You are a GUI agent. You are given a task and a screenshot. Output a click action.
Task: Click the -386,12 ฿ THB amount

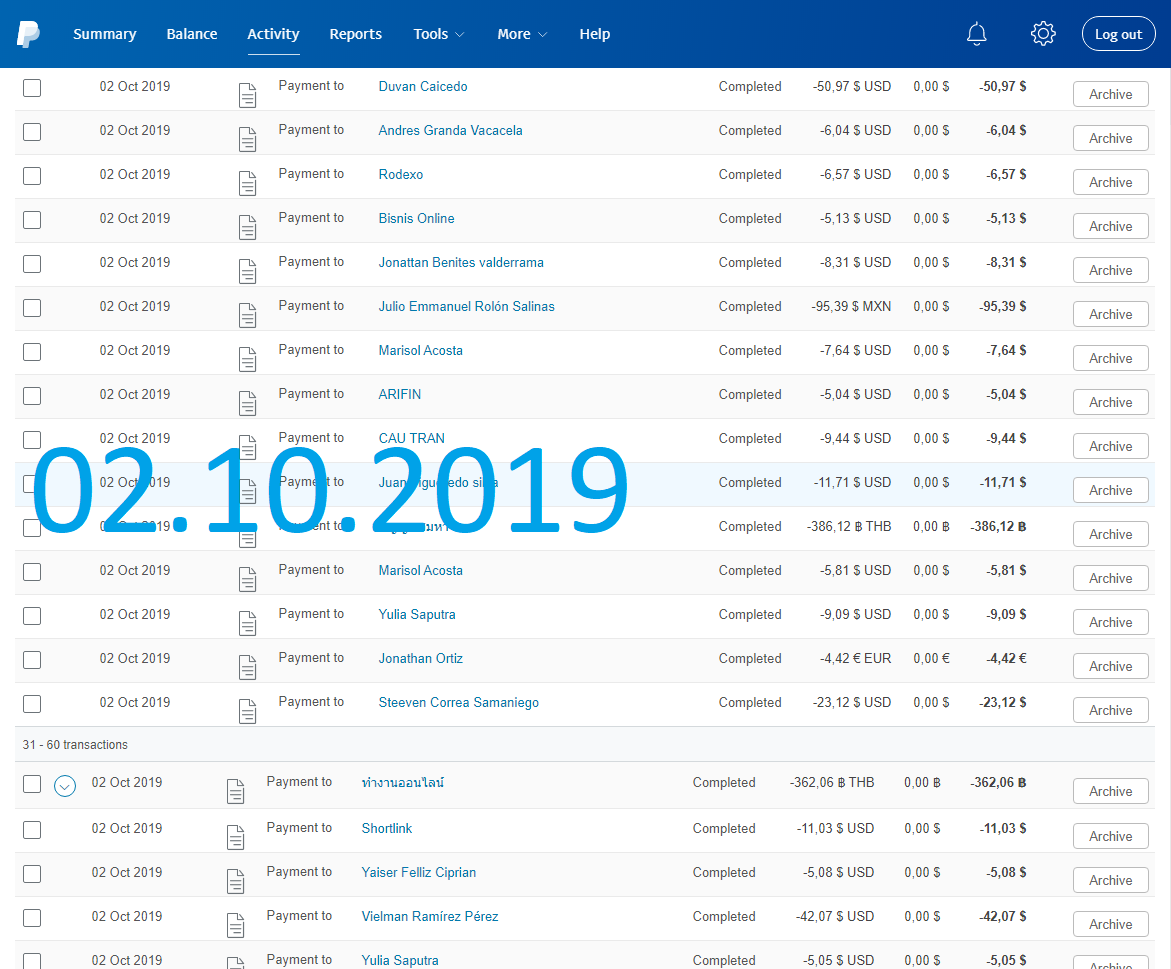coord(849,527)
